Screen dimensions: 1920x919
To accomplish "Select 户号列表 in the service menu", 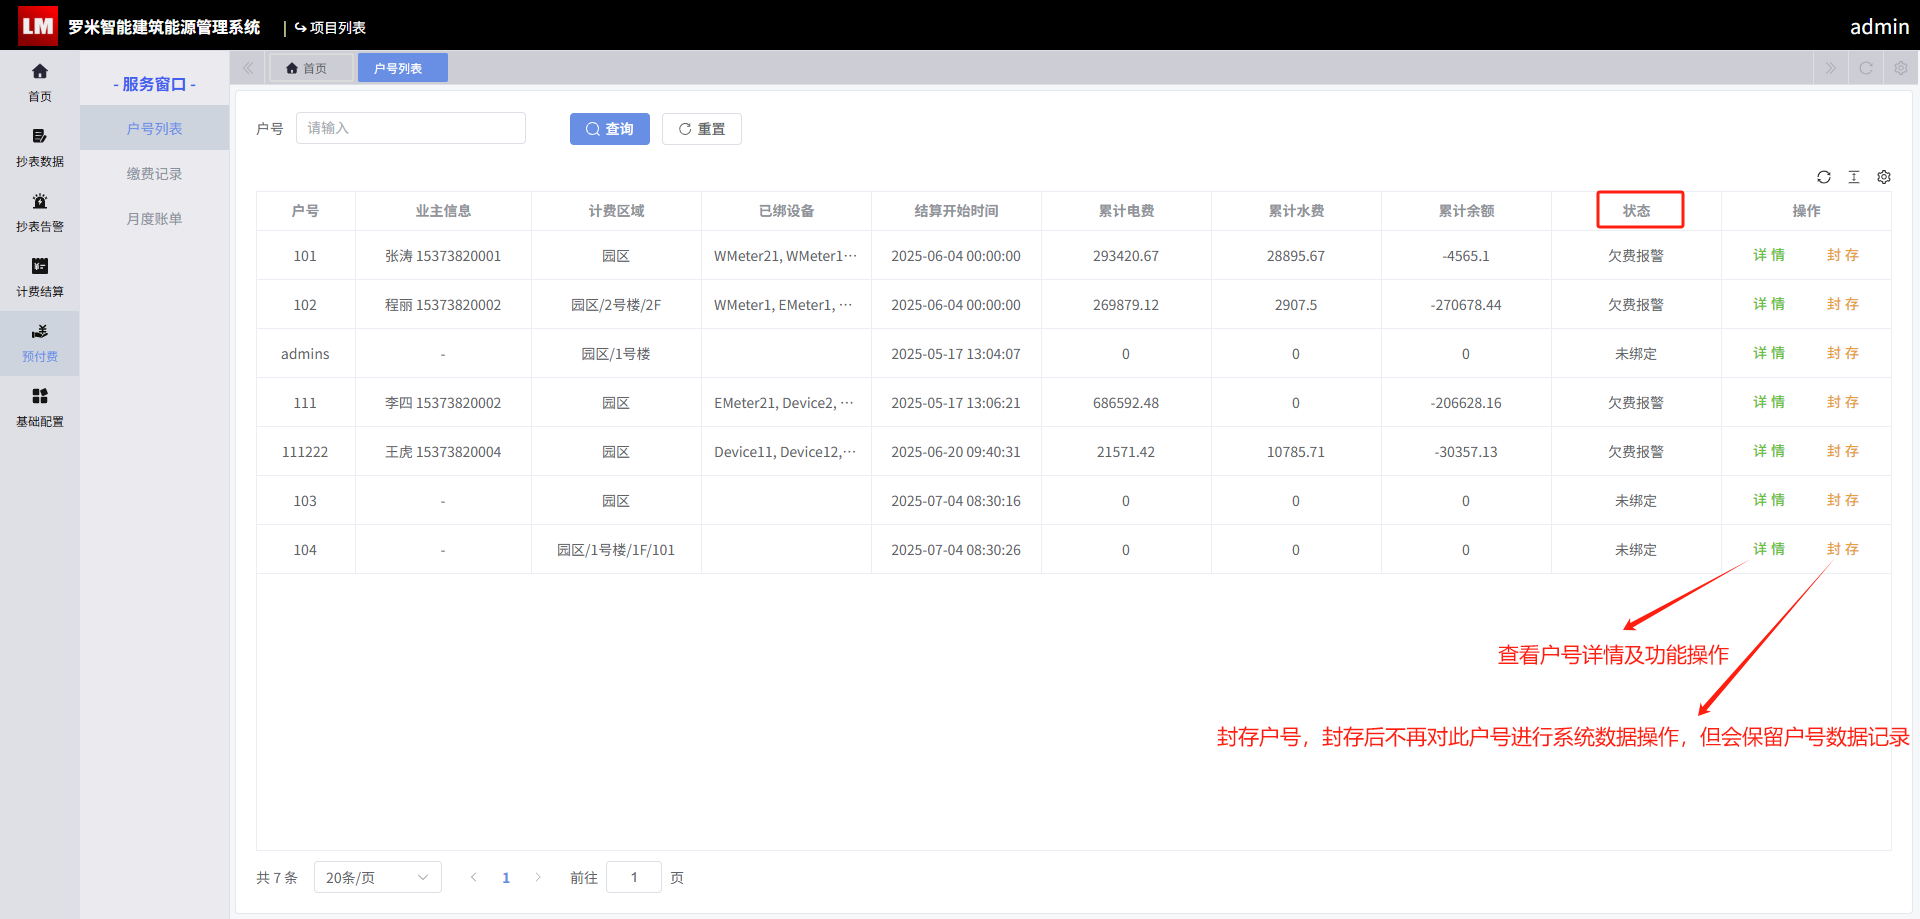I will tap(154, 128).
